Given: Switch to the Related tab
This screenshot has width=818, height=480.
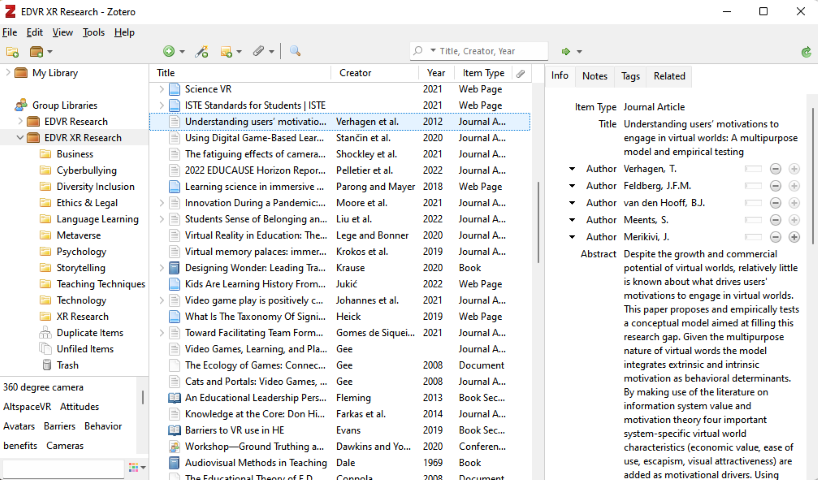Looking at the screenshot, I should pyautogui.click(x=669, y=76).
